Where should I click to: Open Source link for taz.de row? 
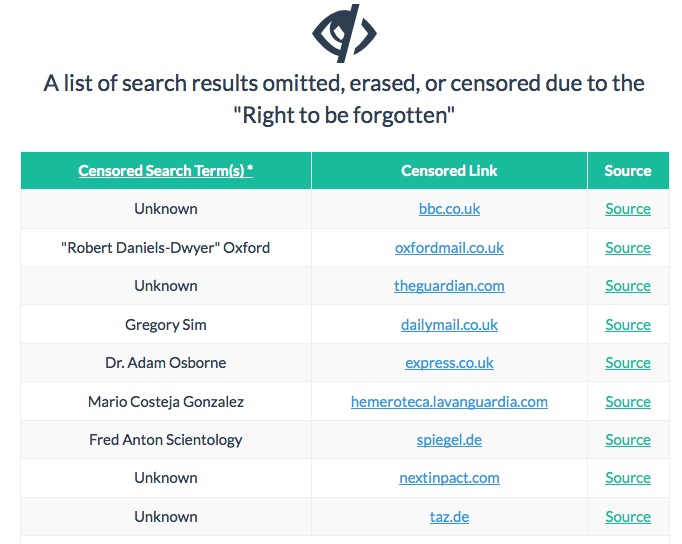(x=628, y=517)
